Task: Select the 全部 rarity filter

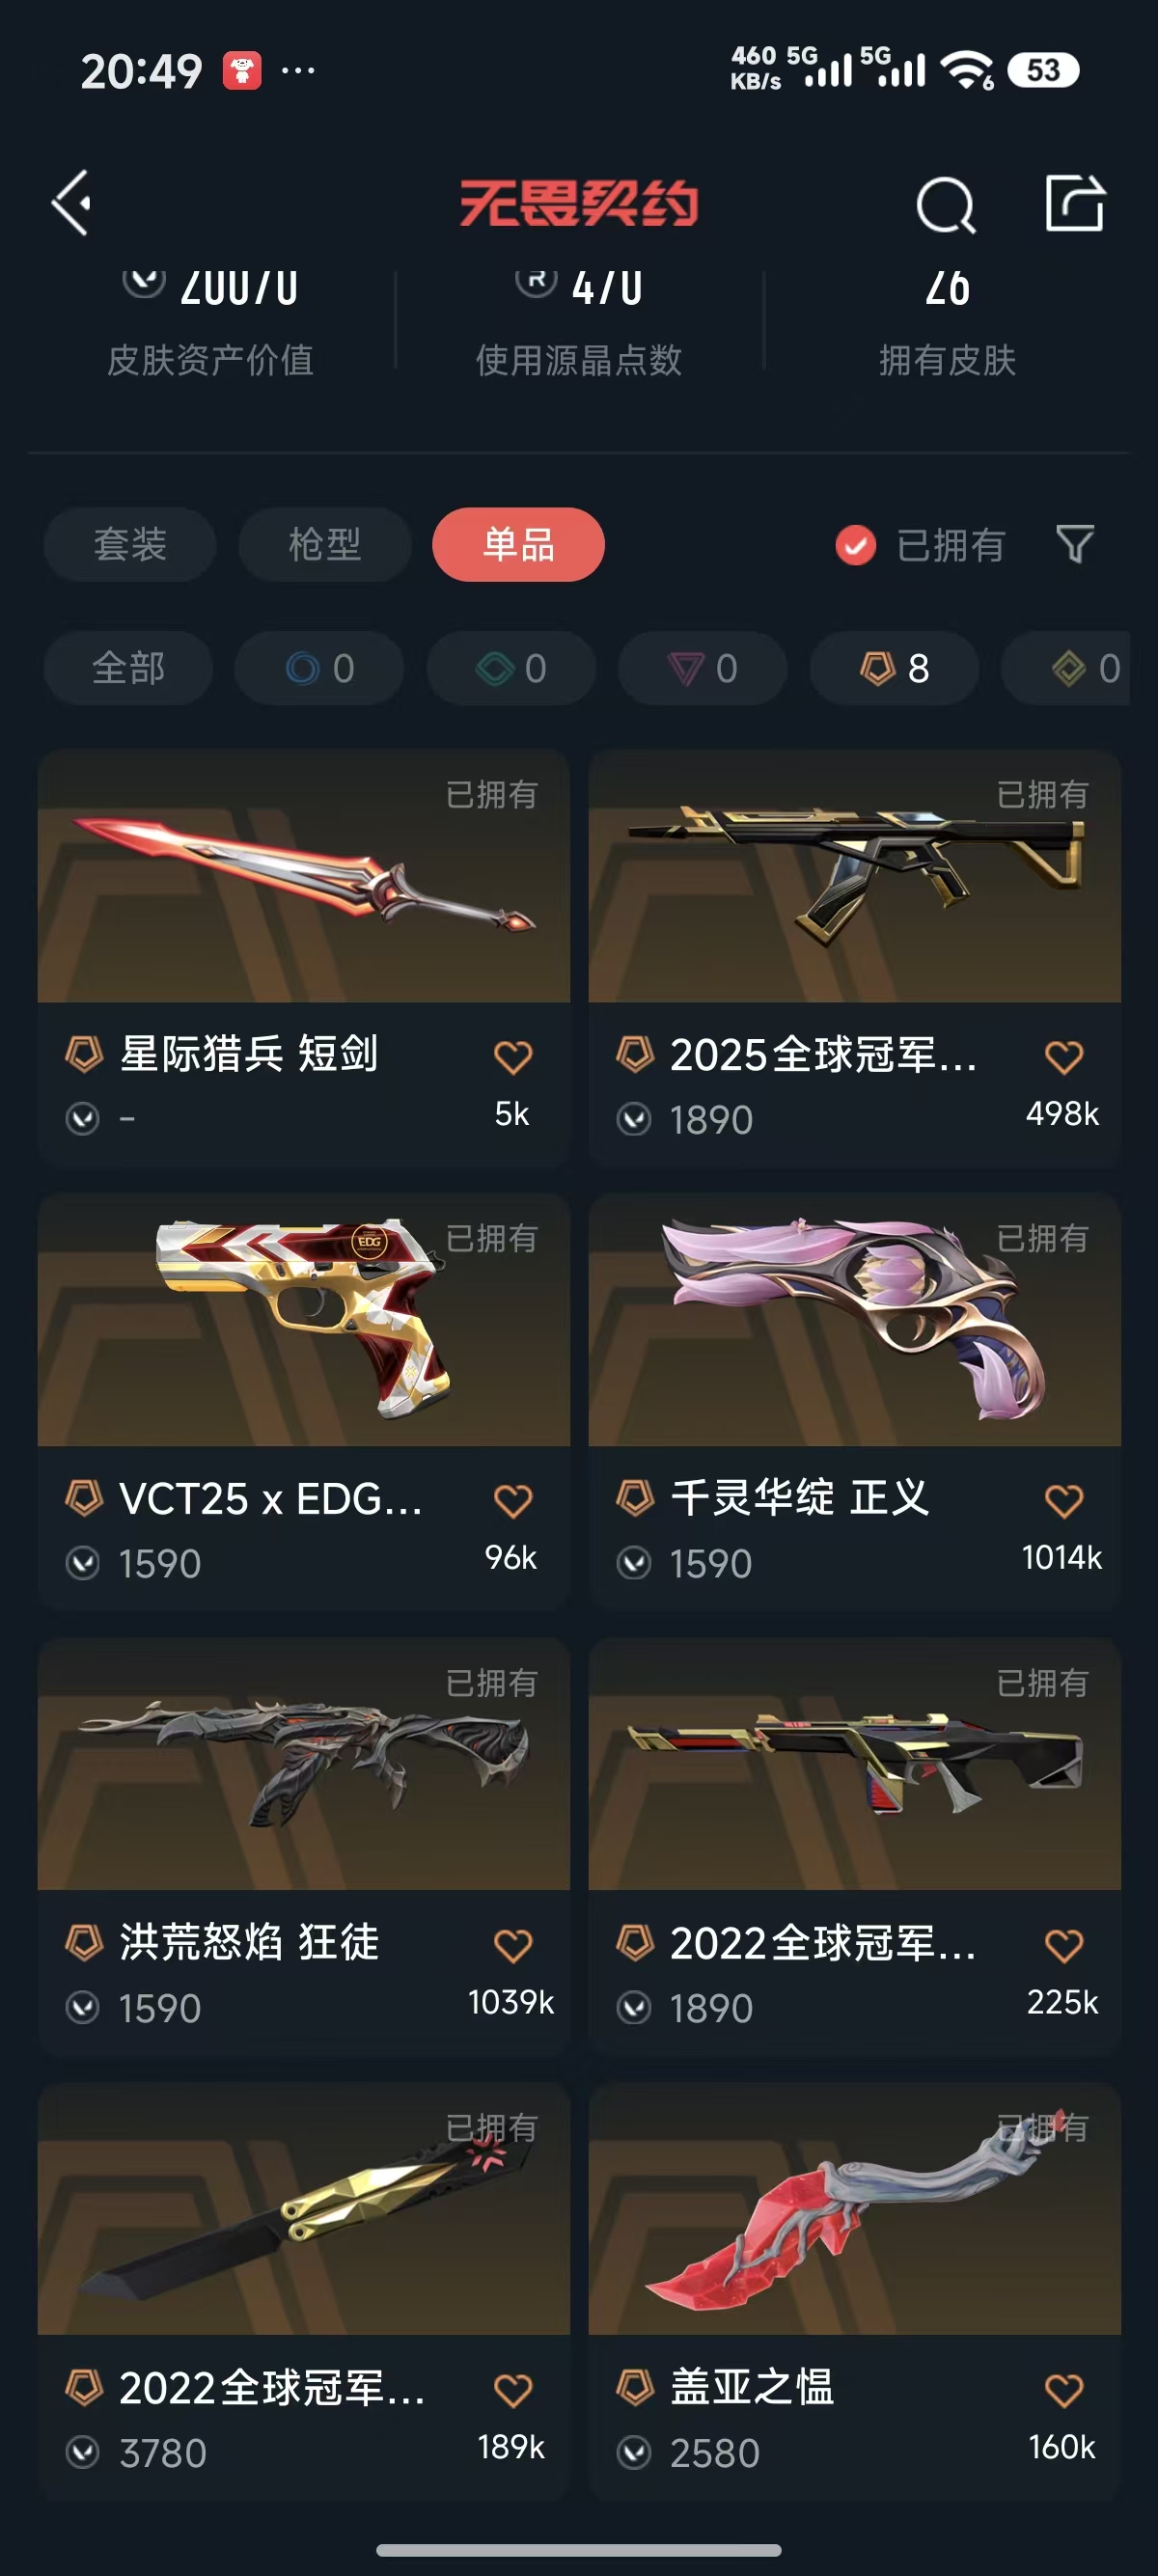Action: coord(128,668)
